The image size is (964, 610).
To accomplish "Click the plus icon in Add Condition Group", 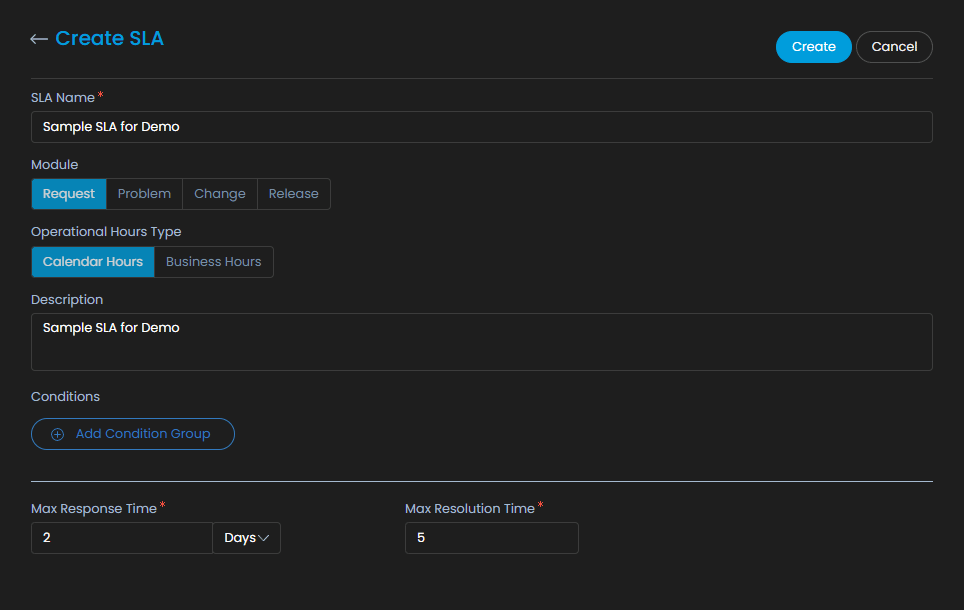I will pos(57,434).
